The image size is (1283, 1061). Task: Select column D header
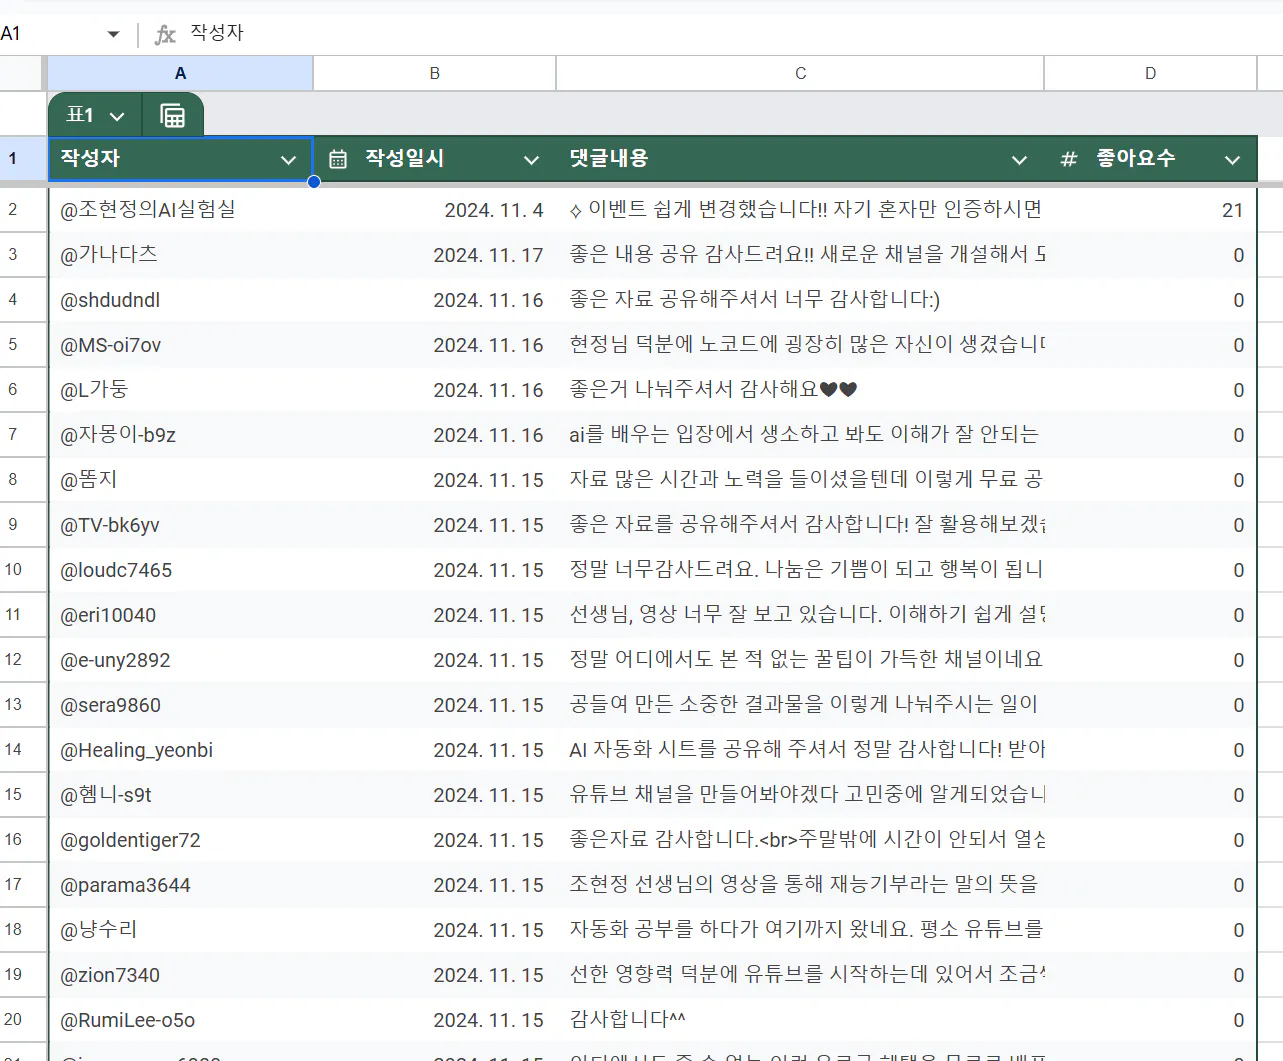1150,72
